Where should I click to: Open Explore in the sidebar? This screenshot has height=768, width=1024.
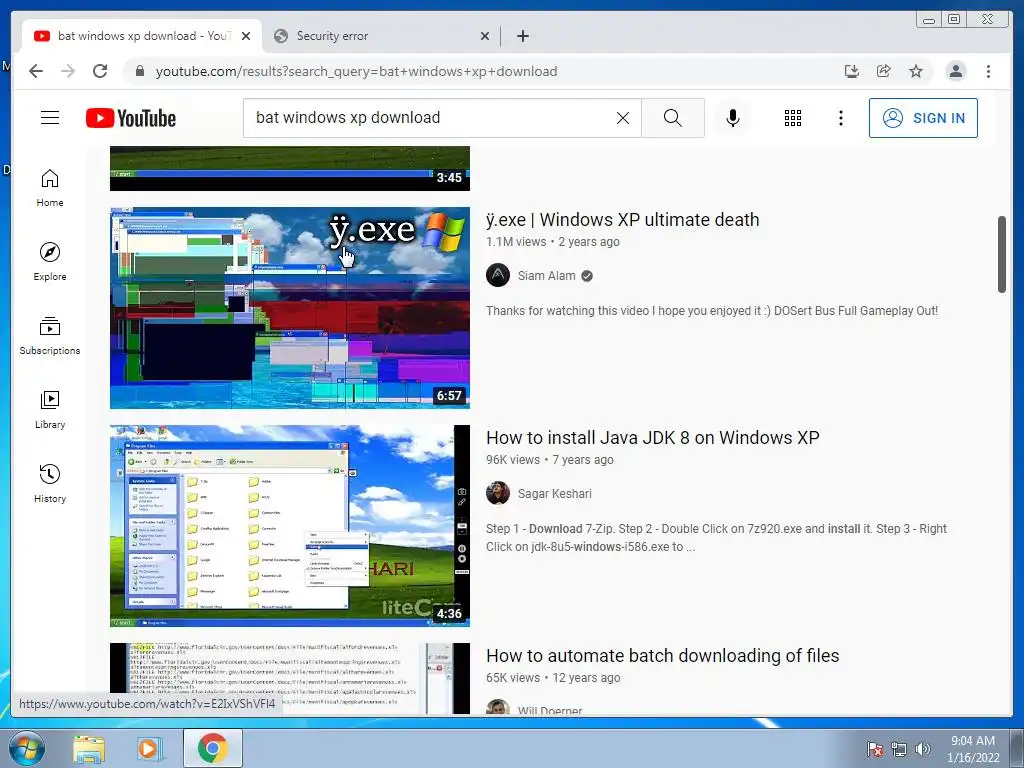50,262
